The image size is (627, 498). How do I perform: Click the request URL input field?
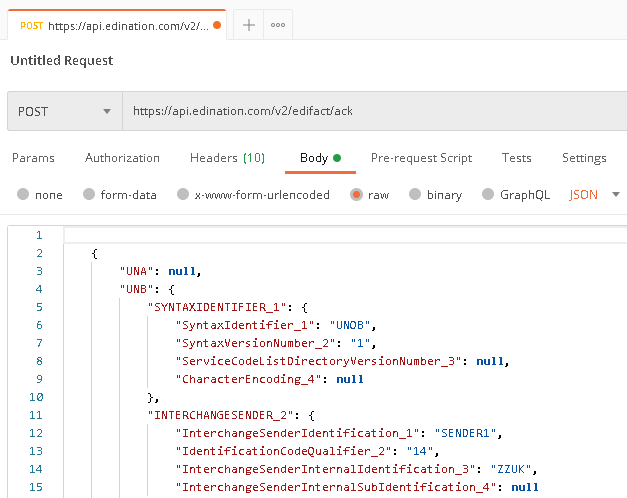375,111
